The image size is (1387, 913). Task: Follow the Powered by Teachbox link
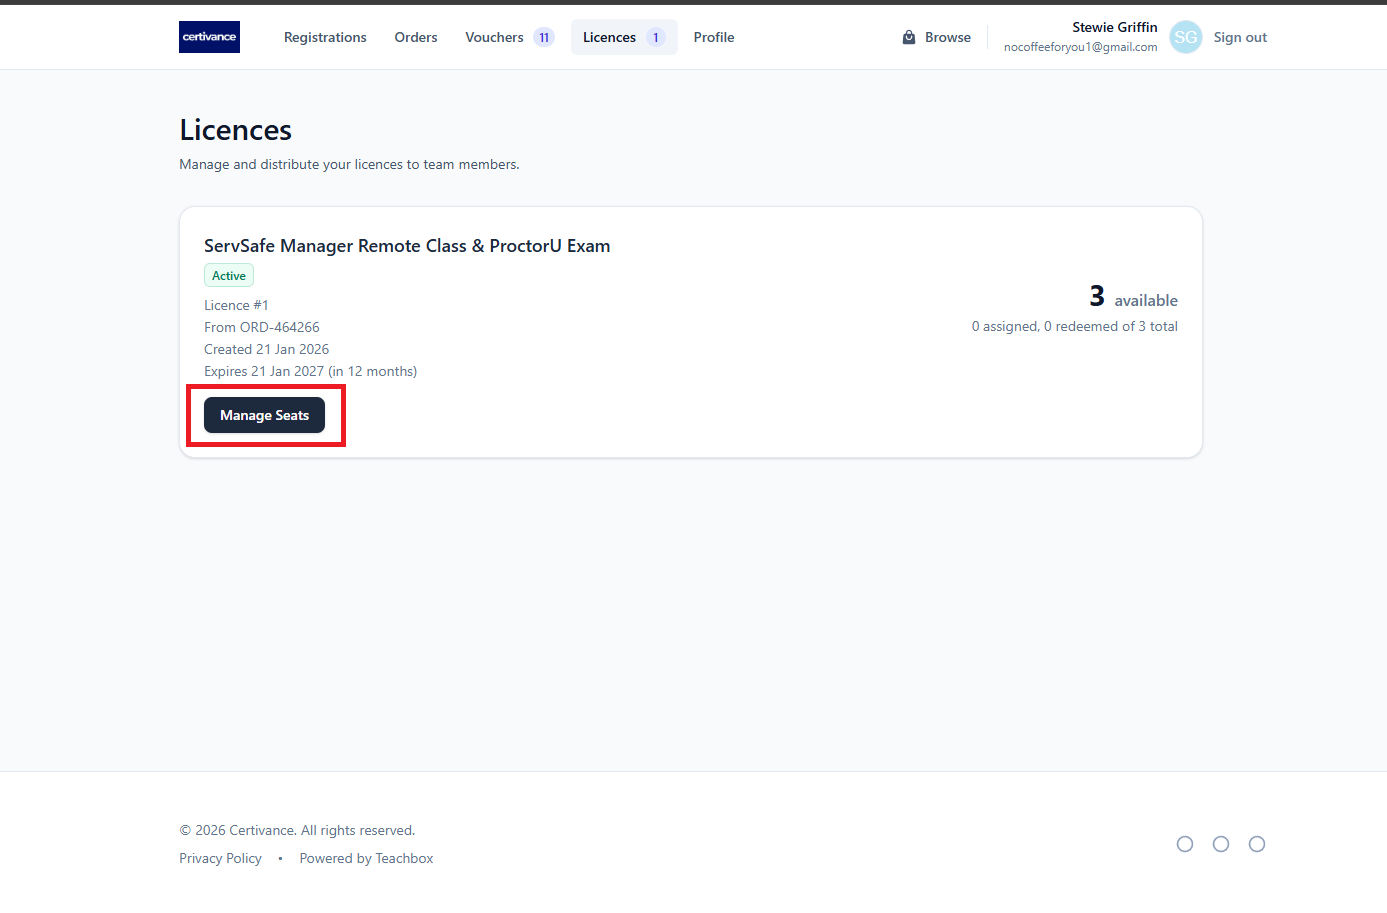[366, 858]
